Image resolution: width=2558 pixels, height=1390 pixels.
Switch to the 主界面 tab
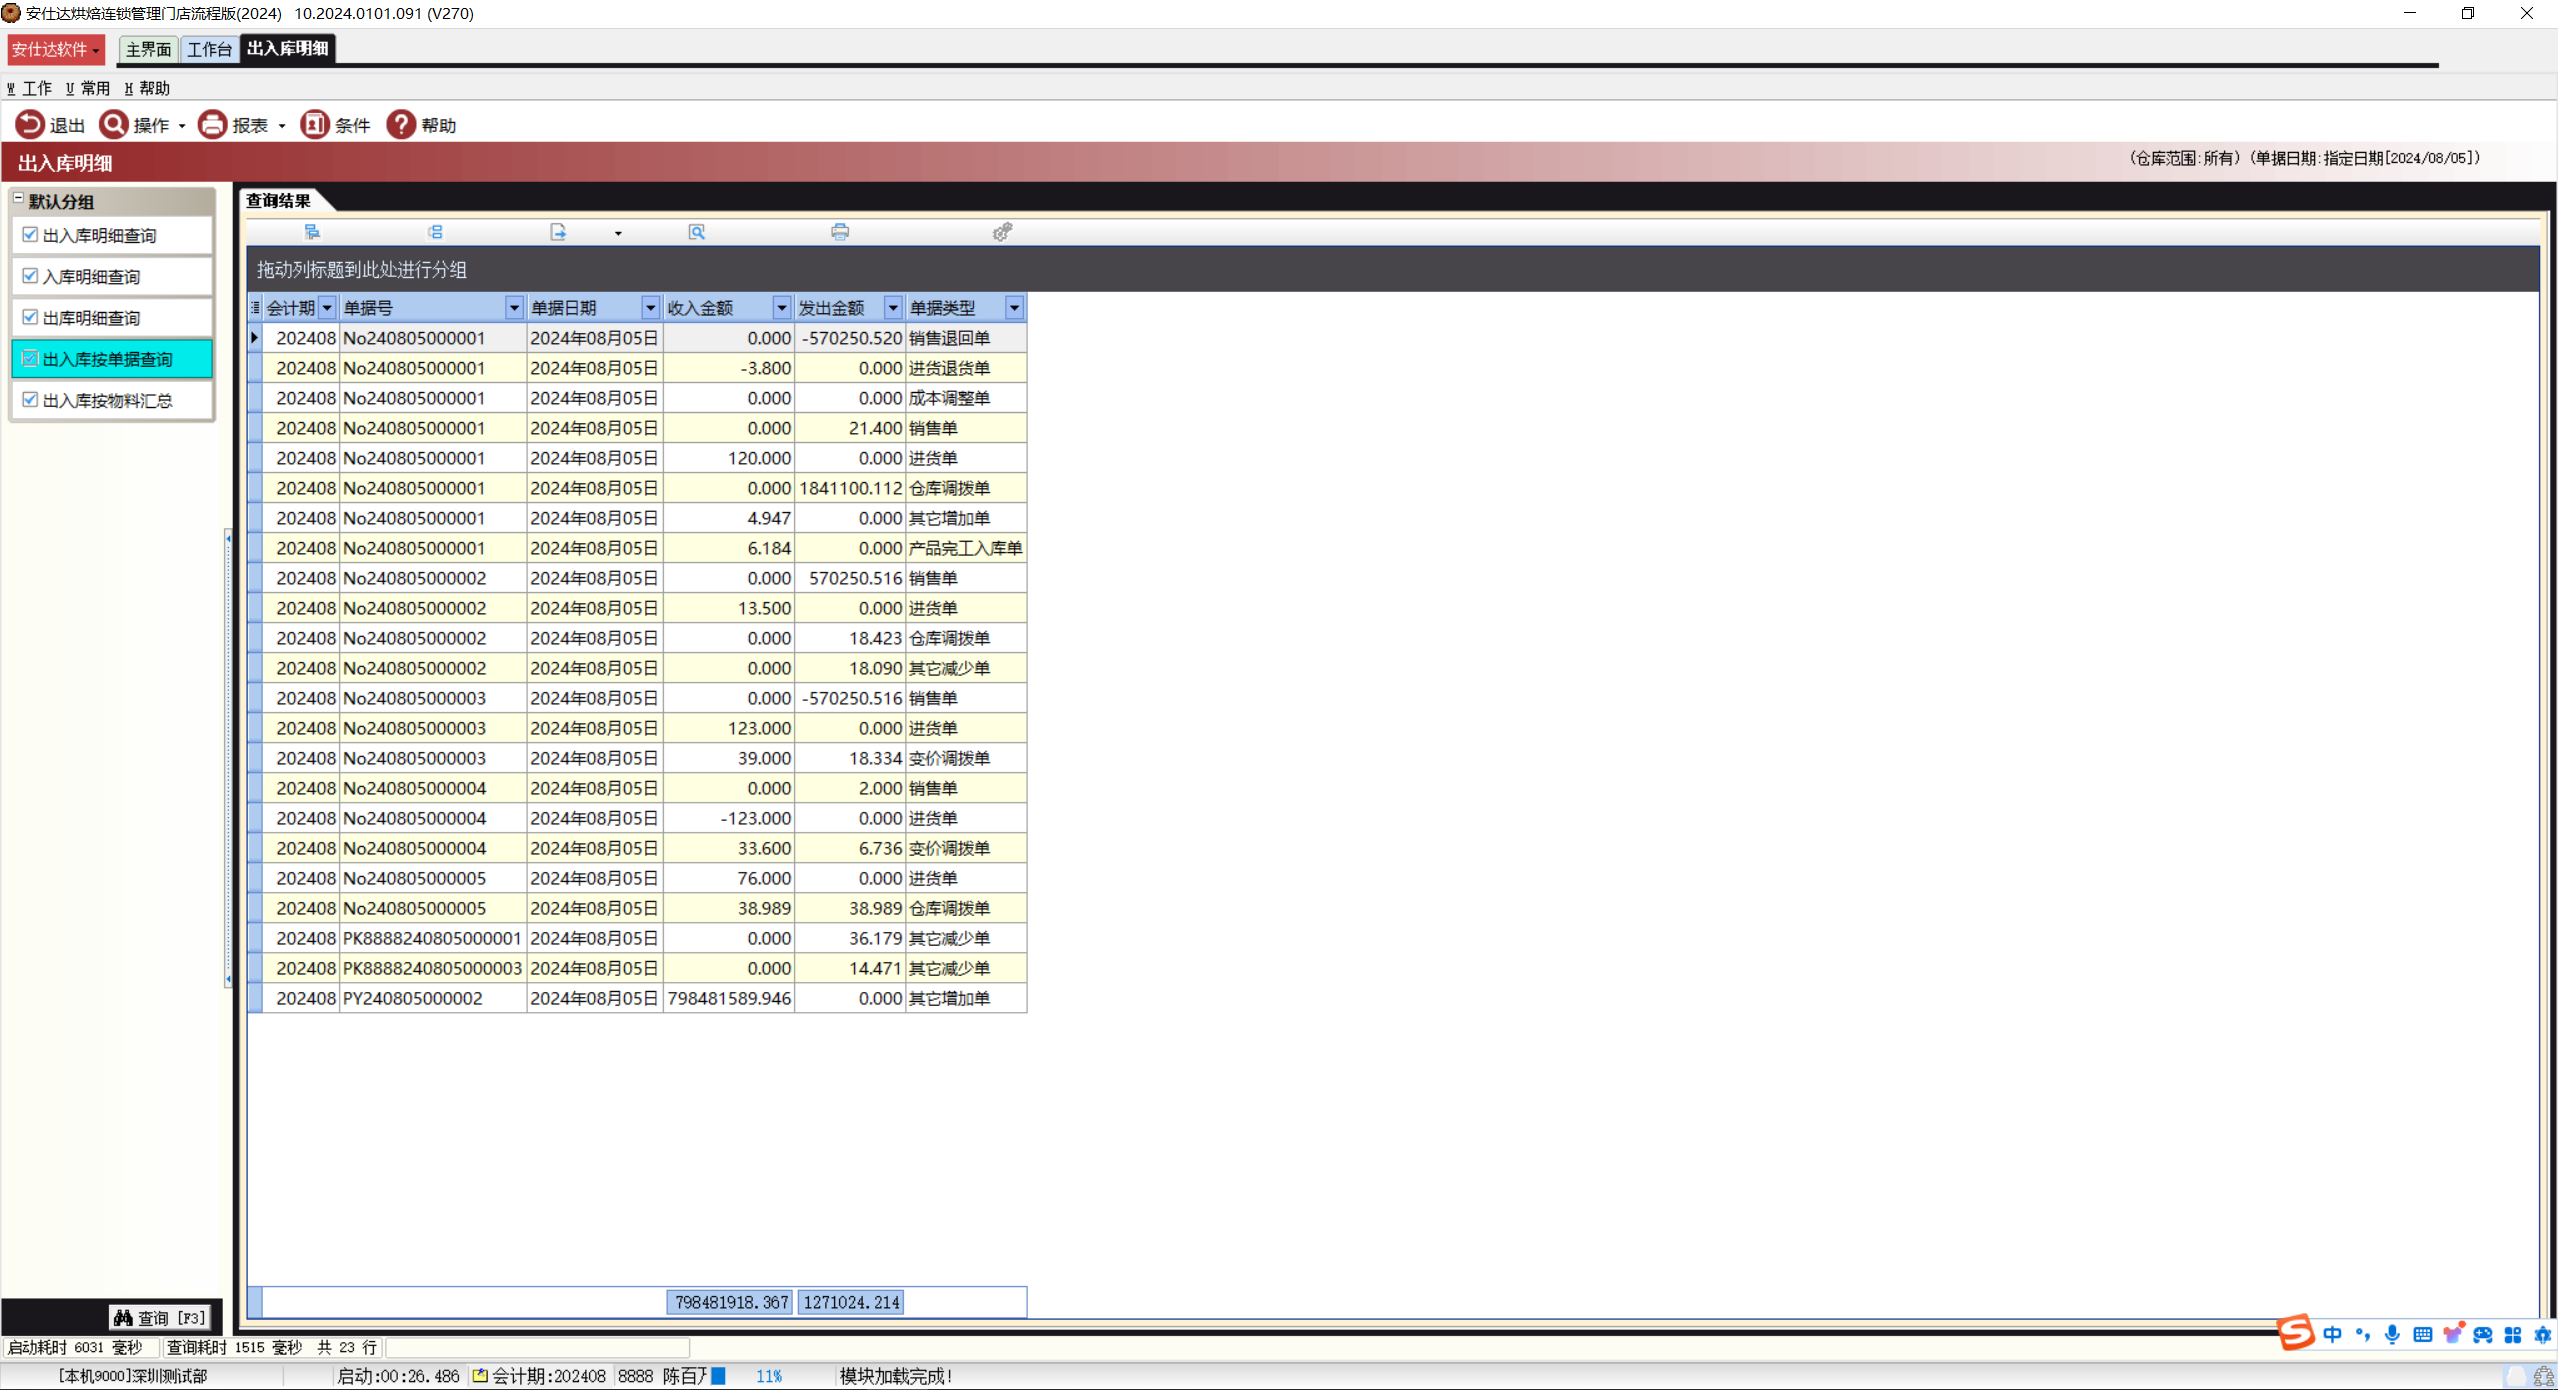coord(148,49)
